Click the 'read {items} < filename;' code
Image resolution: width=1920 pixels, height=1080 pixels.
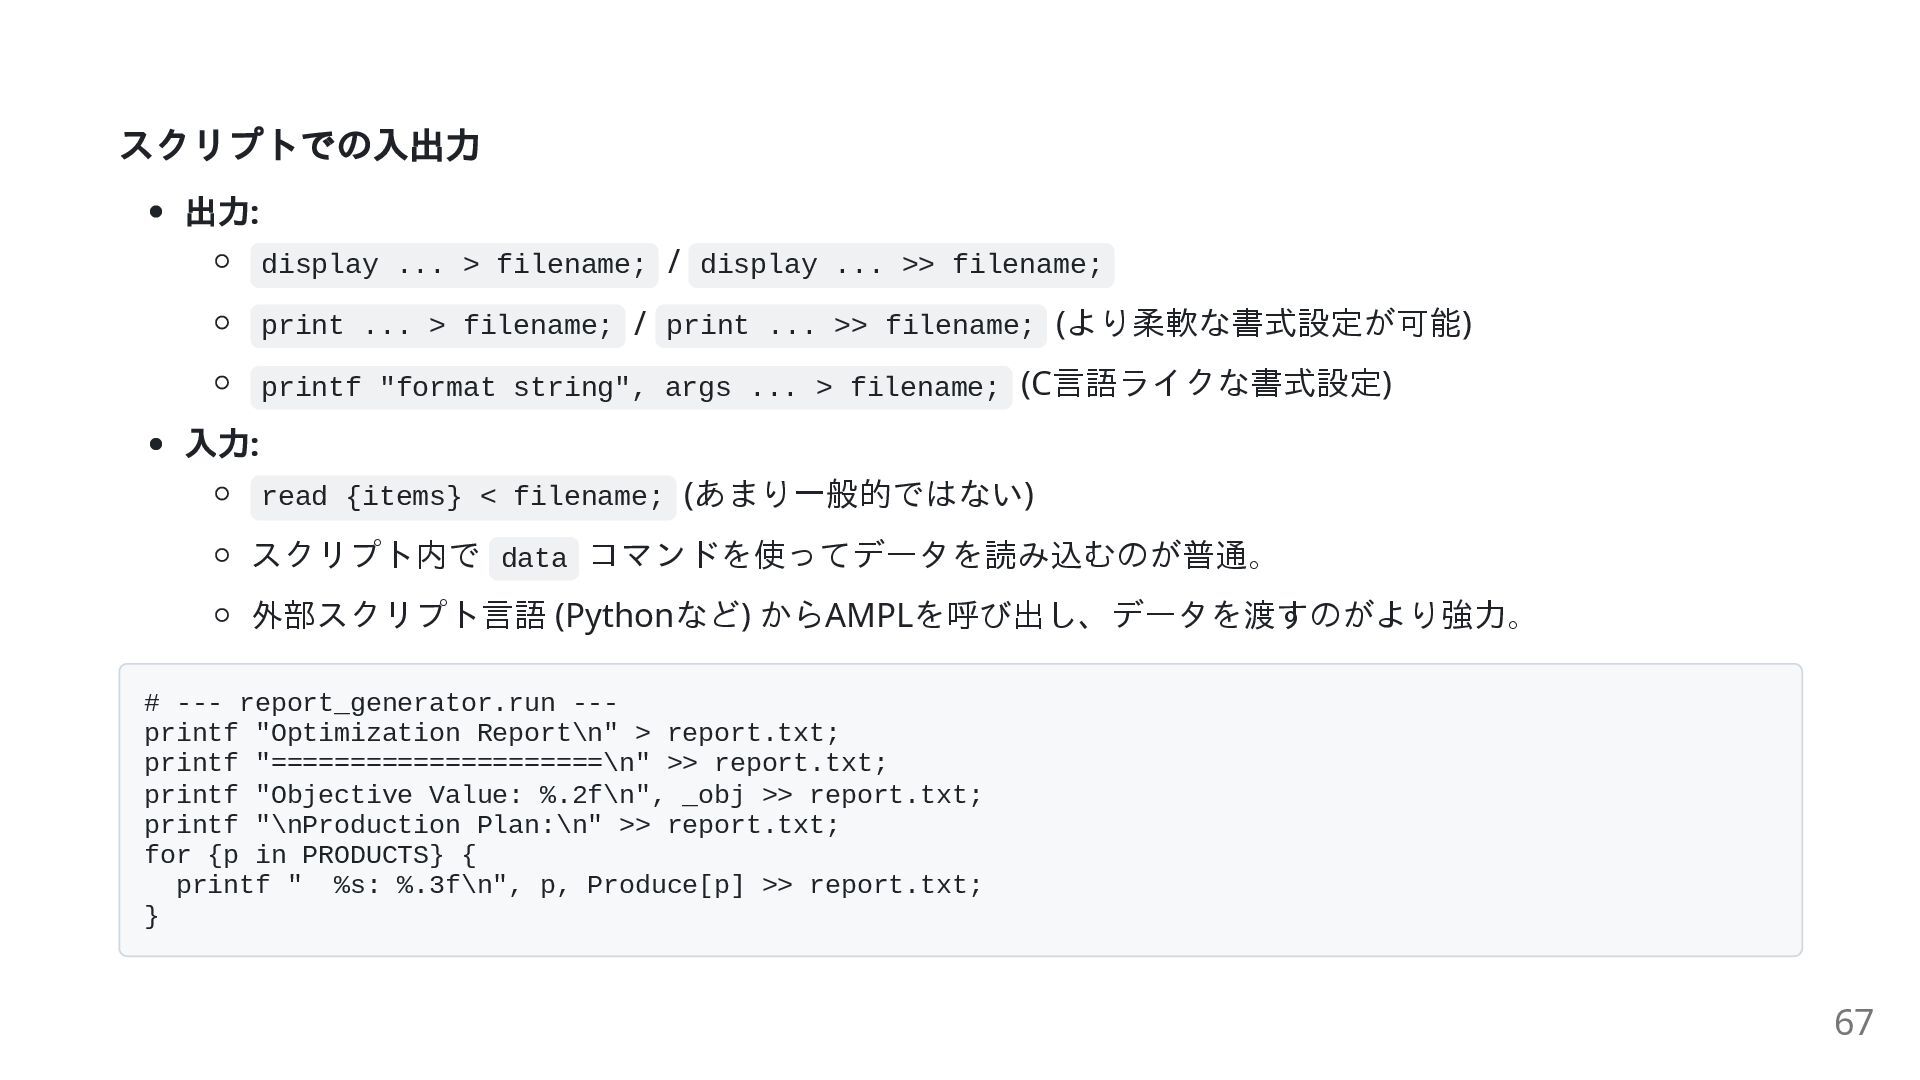point(462,497)
